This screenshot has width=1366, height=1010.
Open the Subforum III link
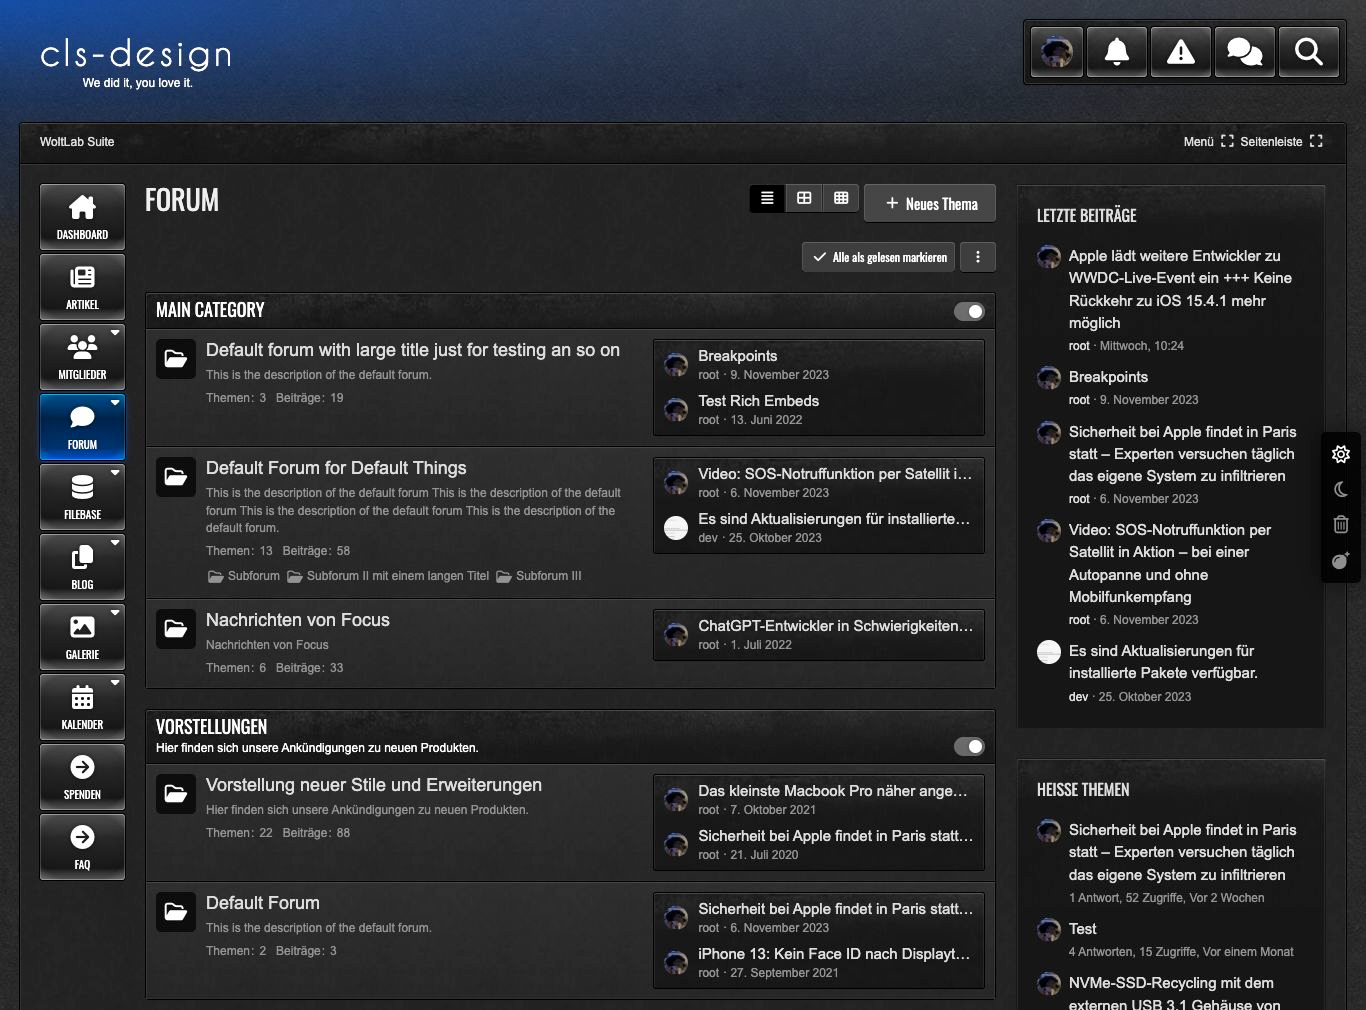547,576
